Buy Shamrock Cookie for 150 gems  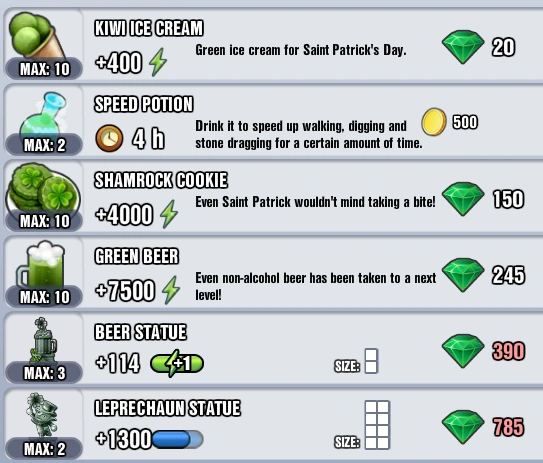coord(483,199)
